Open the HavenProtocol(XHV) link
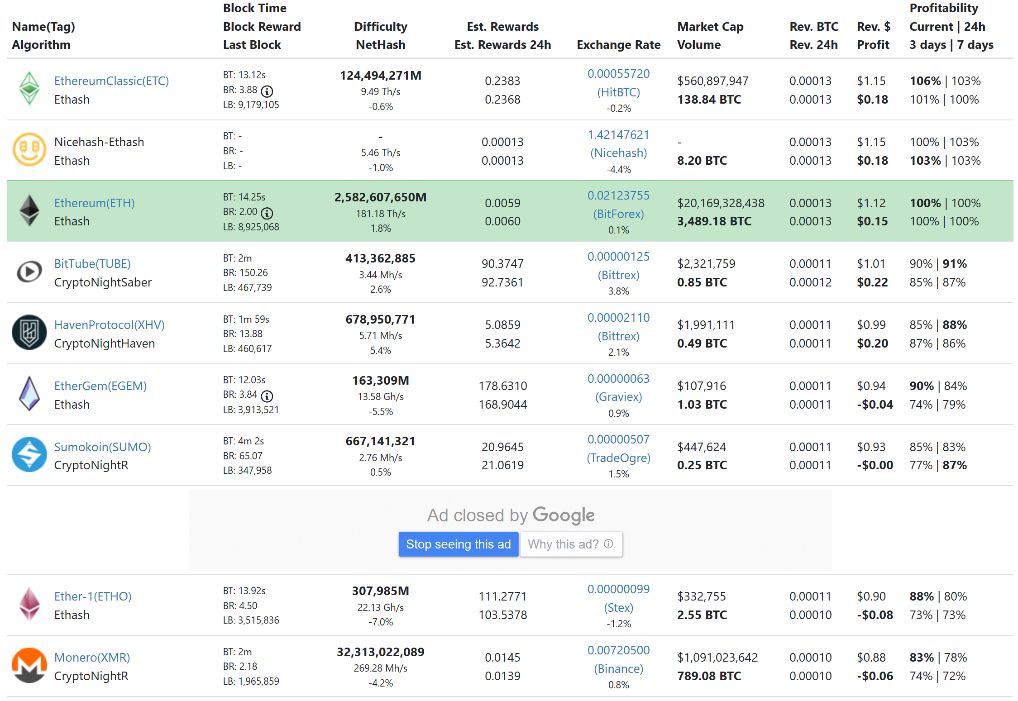Screen dimensions: 1018x701 (109, 325)
